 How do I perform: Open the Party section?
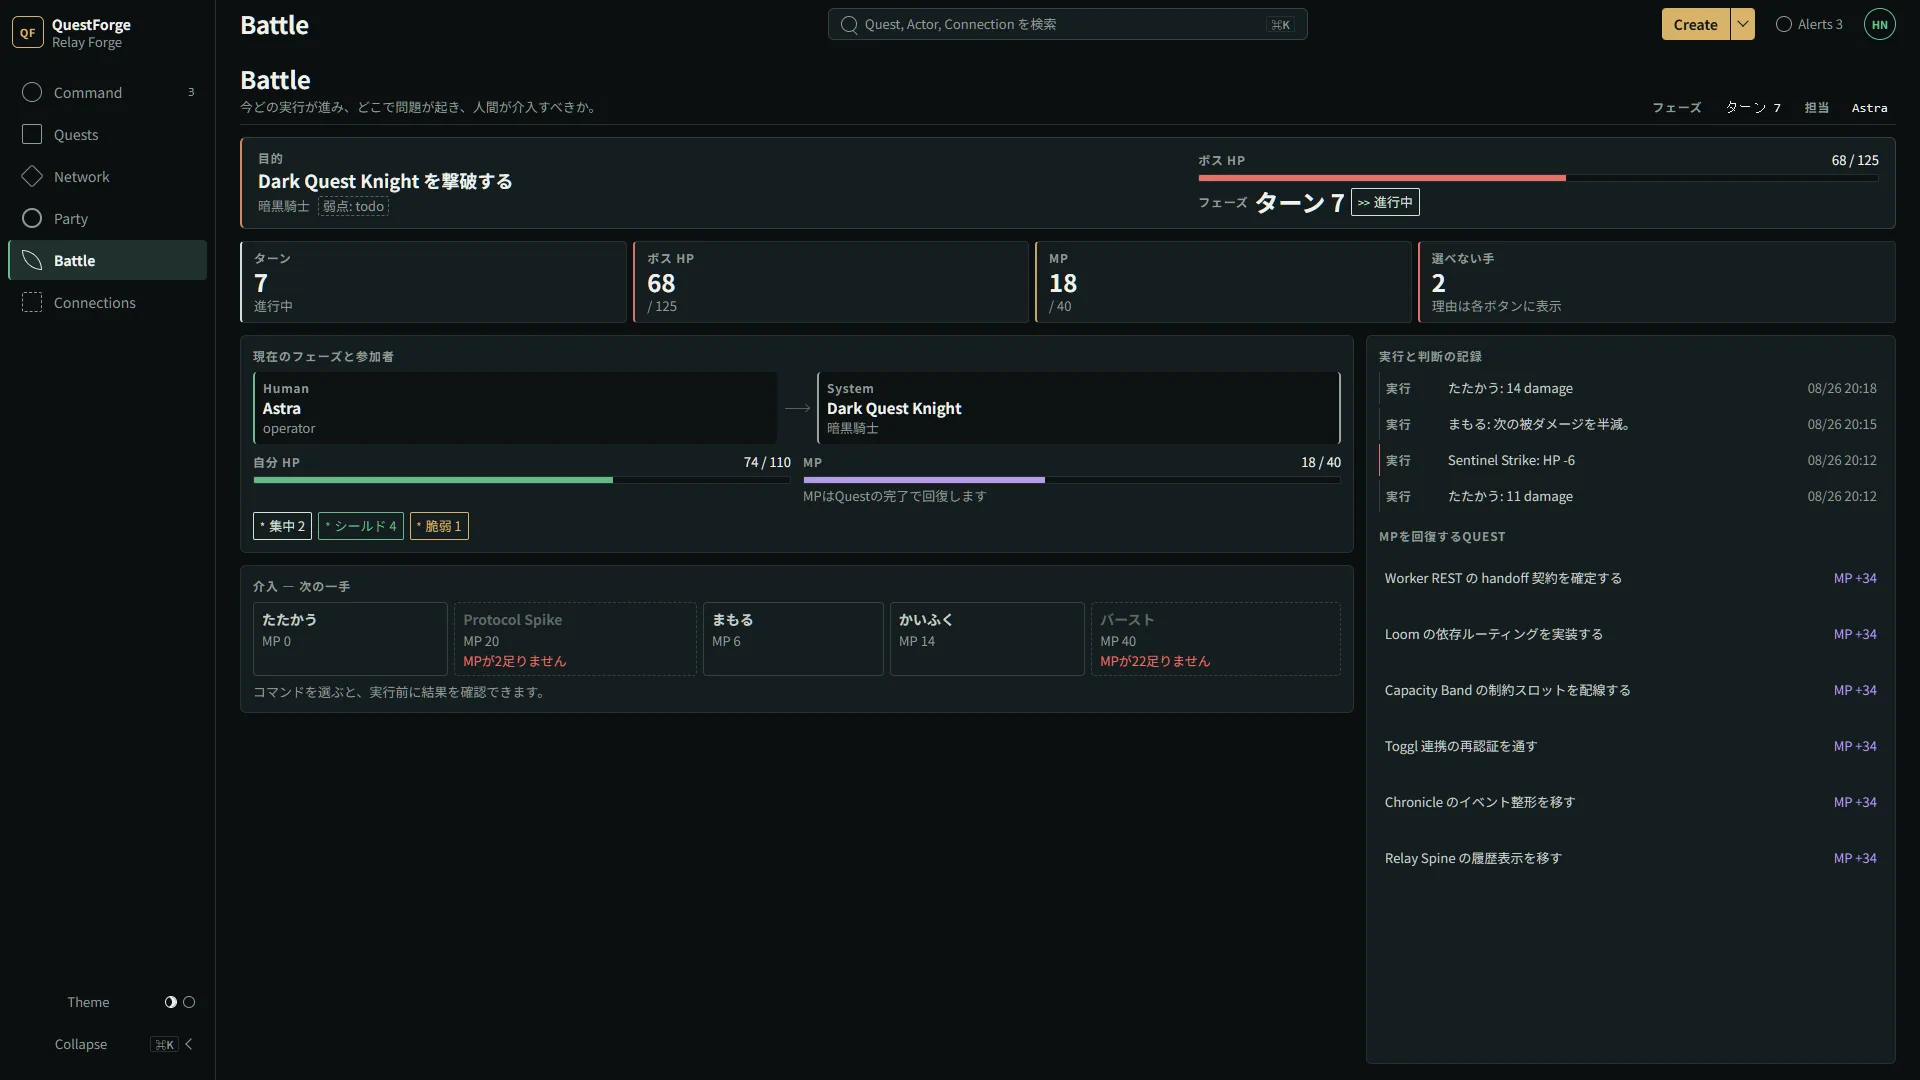coord(107,218)
